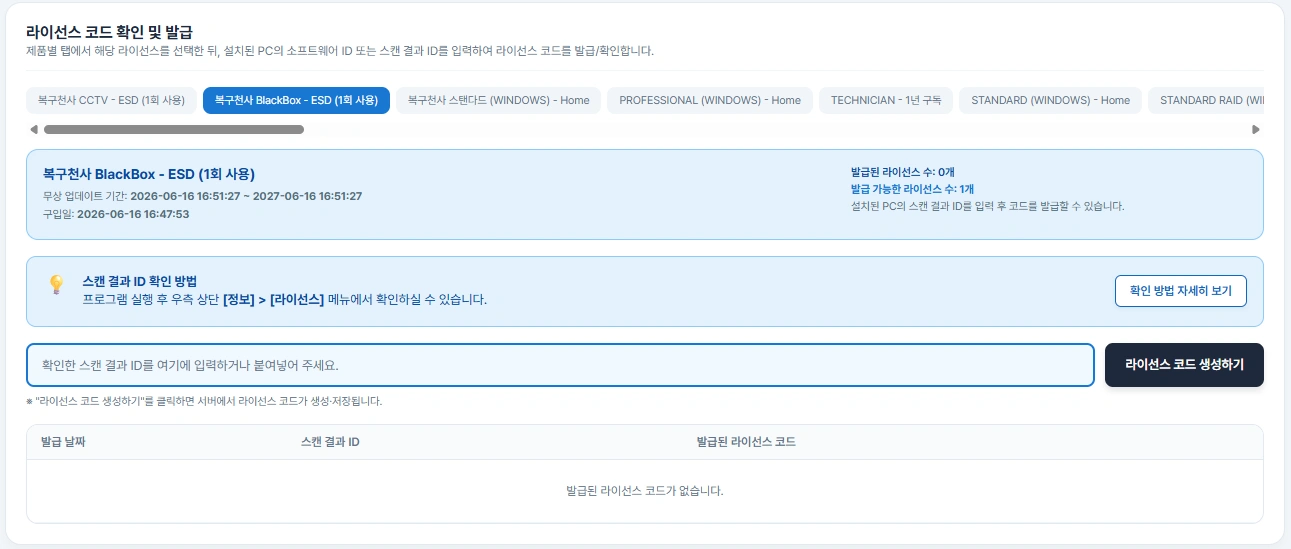This screenshot has width=1291, height=549.
Task: Open 확인 방법 자세히 보기 button
Action: pos(1181,291)
